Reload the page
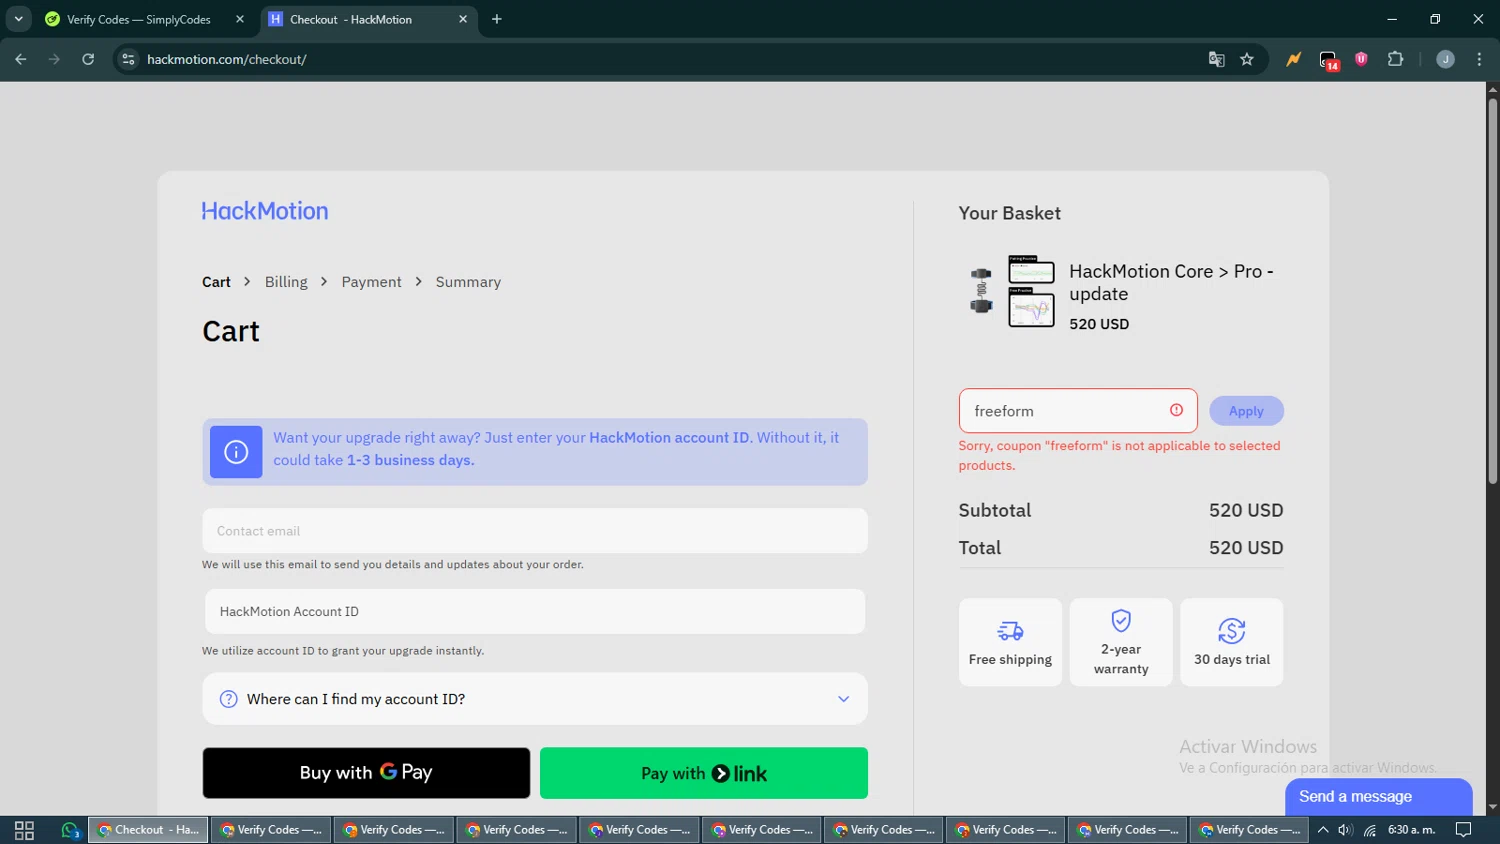The image size is (1500, 844). [x=88, y=59]
